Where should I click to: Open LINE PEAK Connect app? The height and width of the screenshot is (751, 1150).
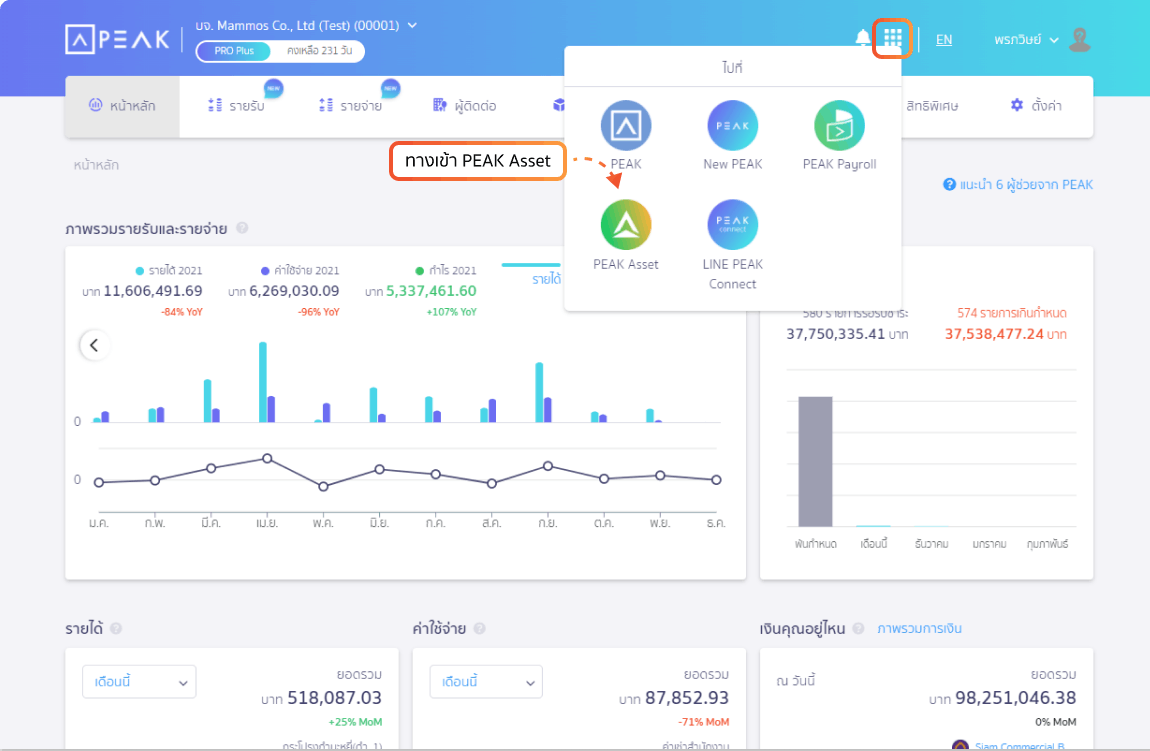(733, 225)
